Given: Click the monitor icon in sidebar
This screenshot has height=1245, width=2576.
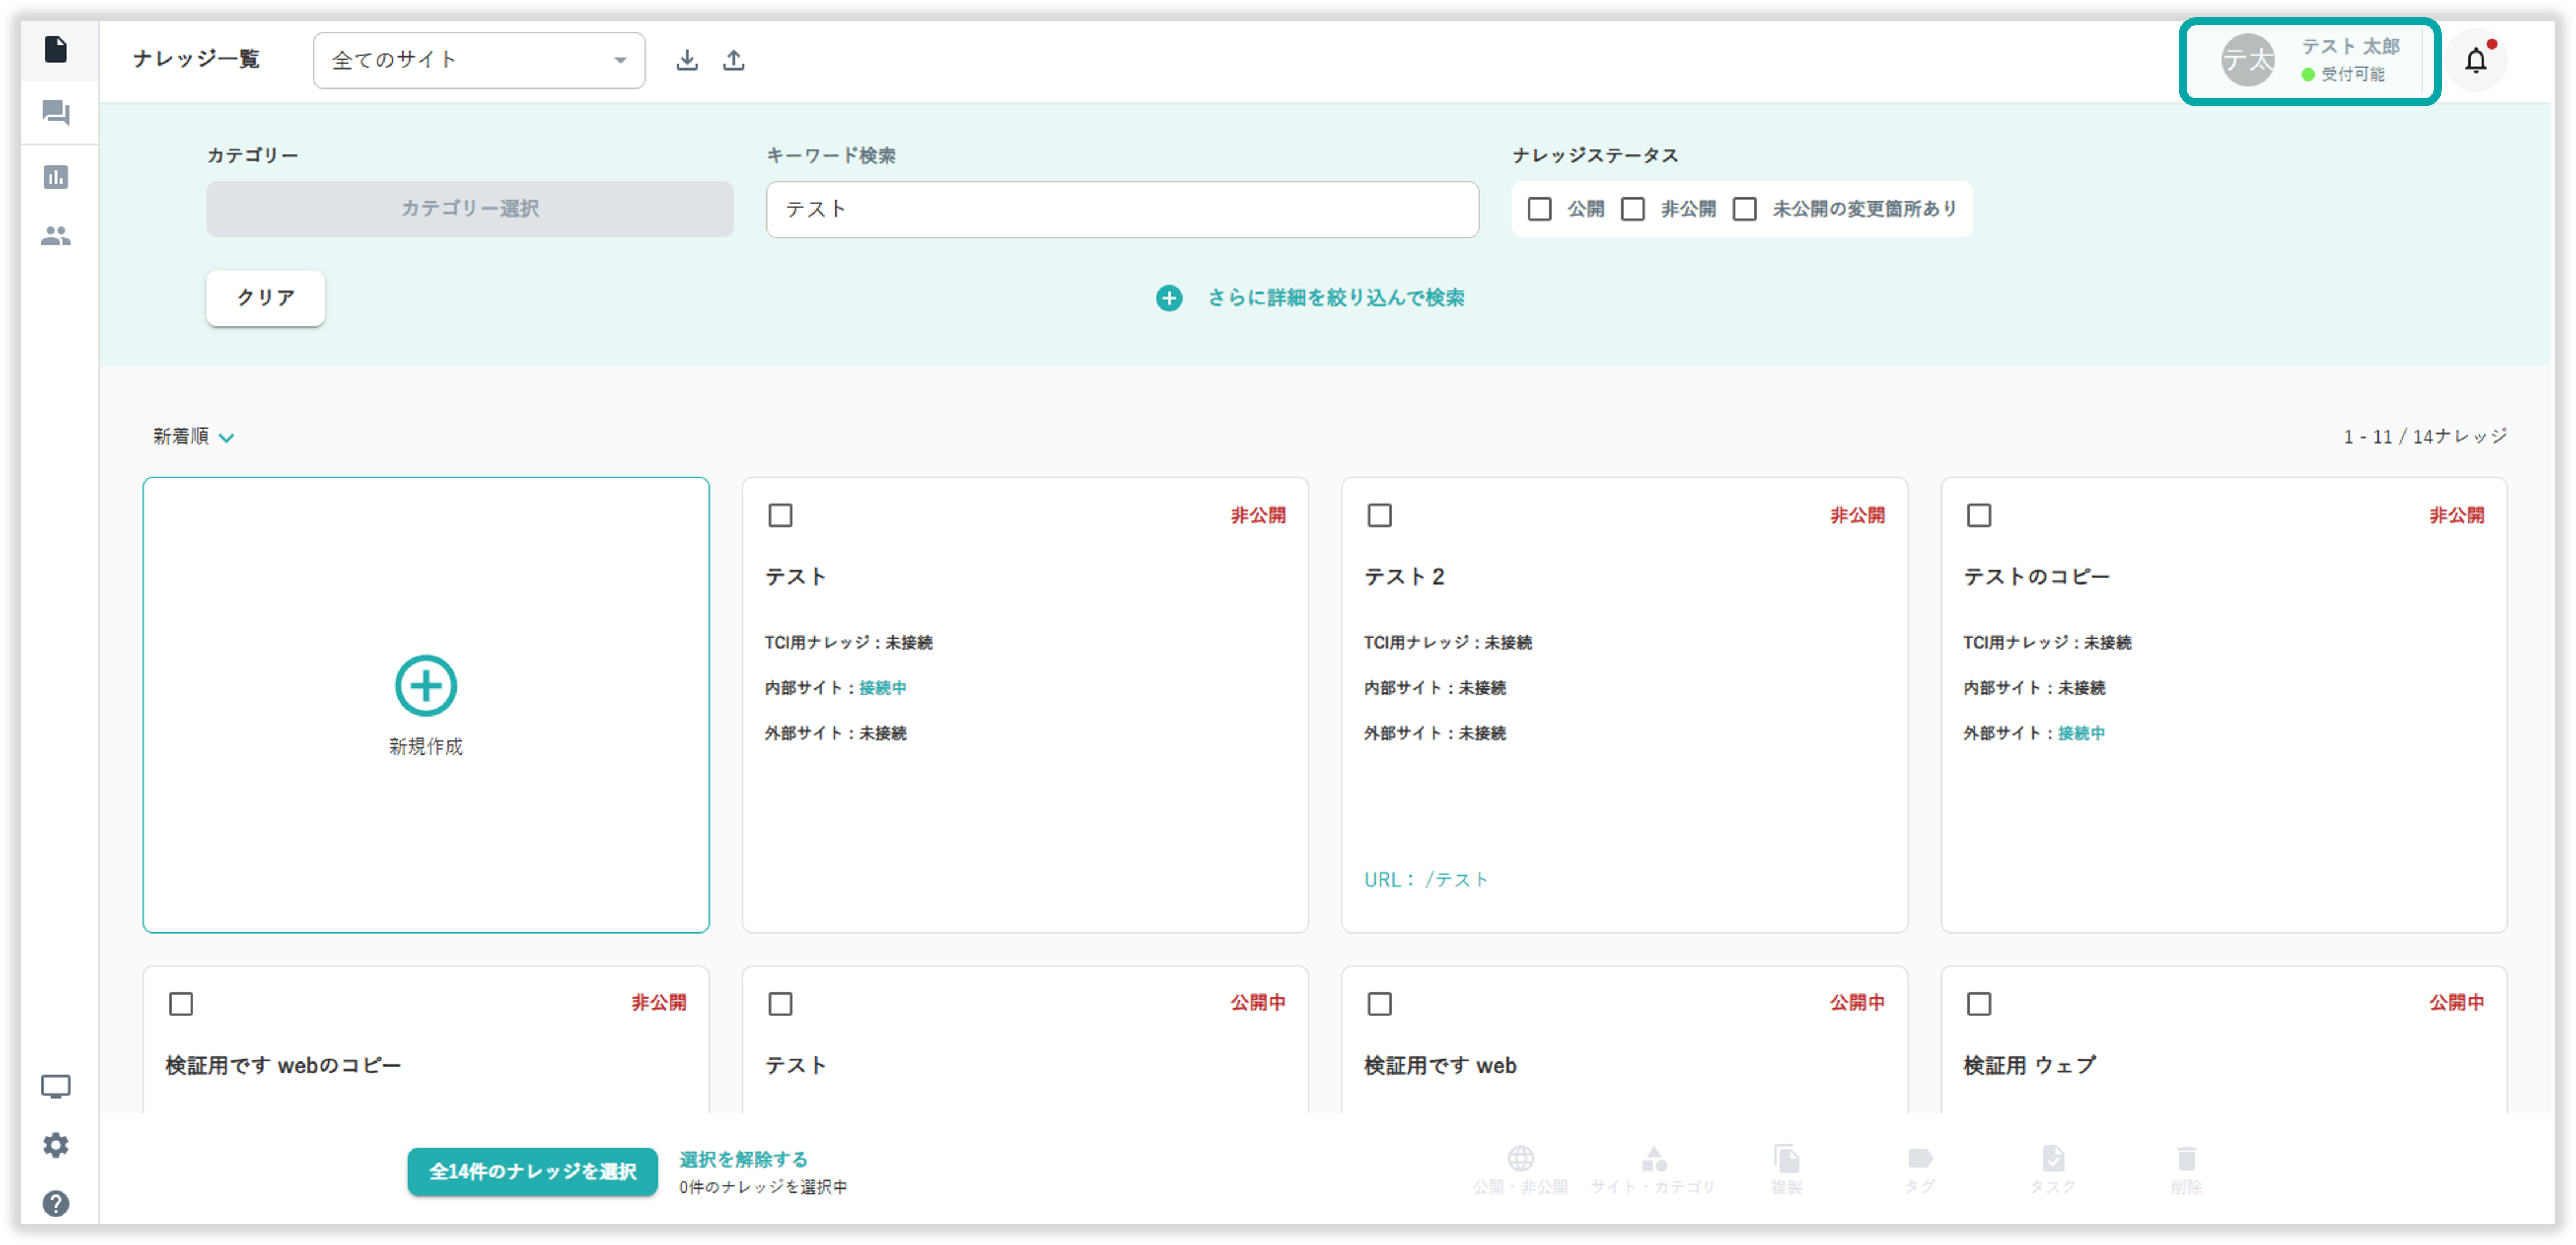Looking at the screenshot, I should pos(56,1086).
